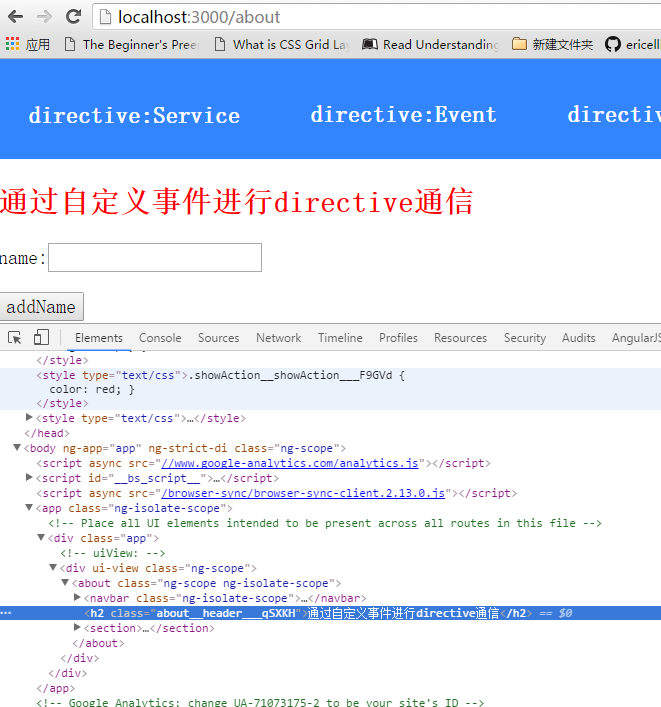Select the closing /head tag row
The height and width of the screenshot is (707, 661).
[x=47, y=433]
